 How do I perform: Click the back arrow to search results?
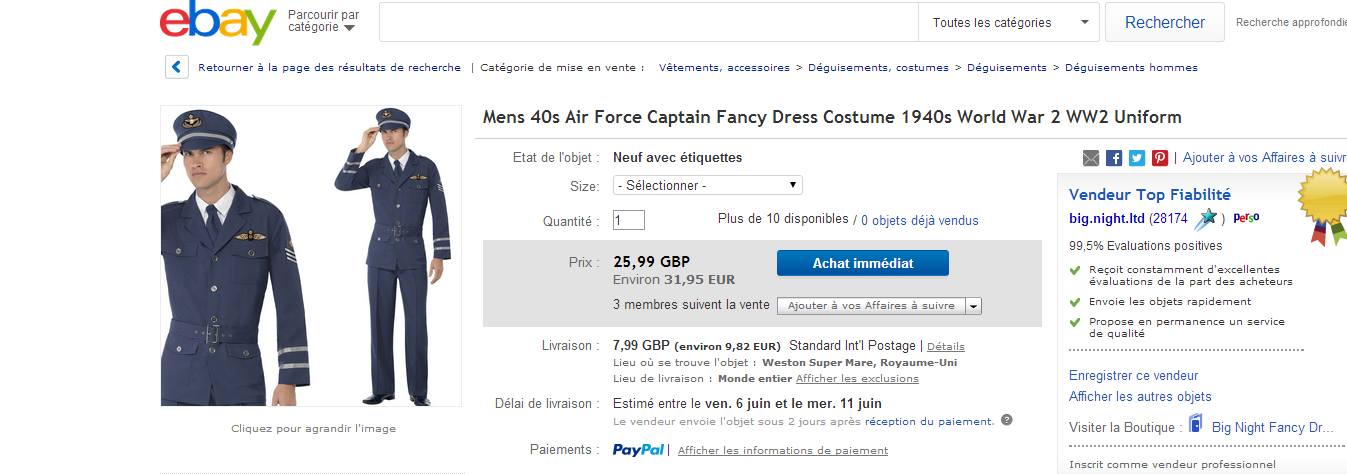[x=177, y=68]
